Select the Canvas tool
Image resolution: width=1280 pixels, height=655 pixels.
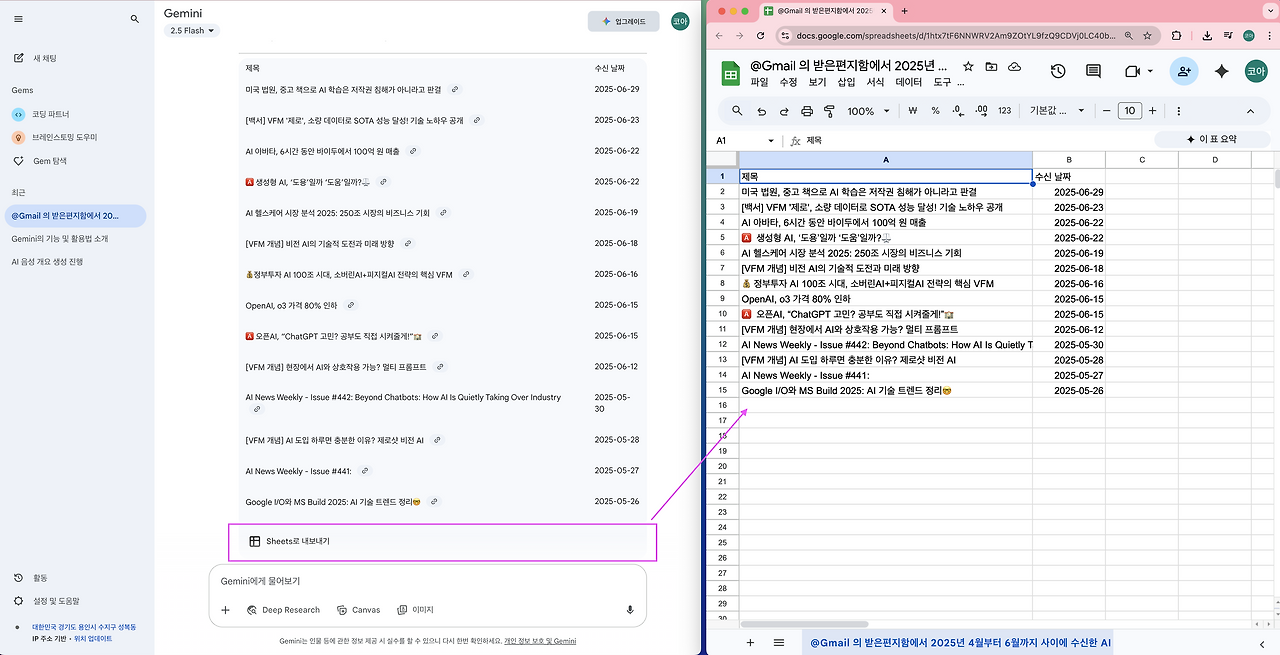[x=359, y=610]
